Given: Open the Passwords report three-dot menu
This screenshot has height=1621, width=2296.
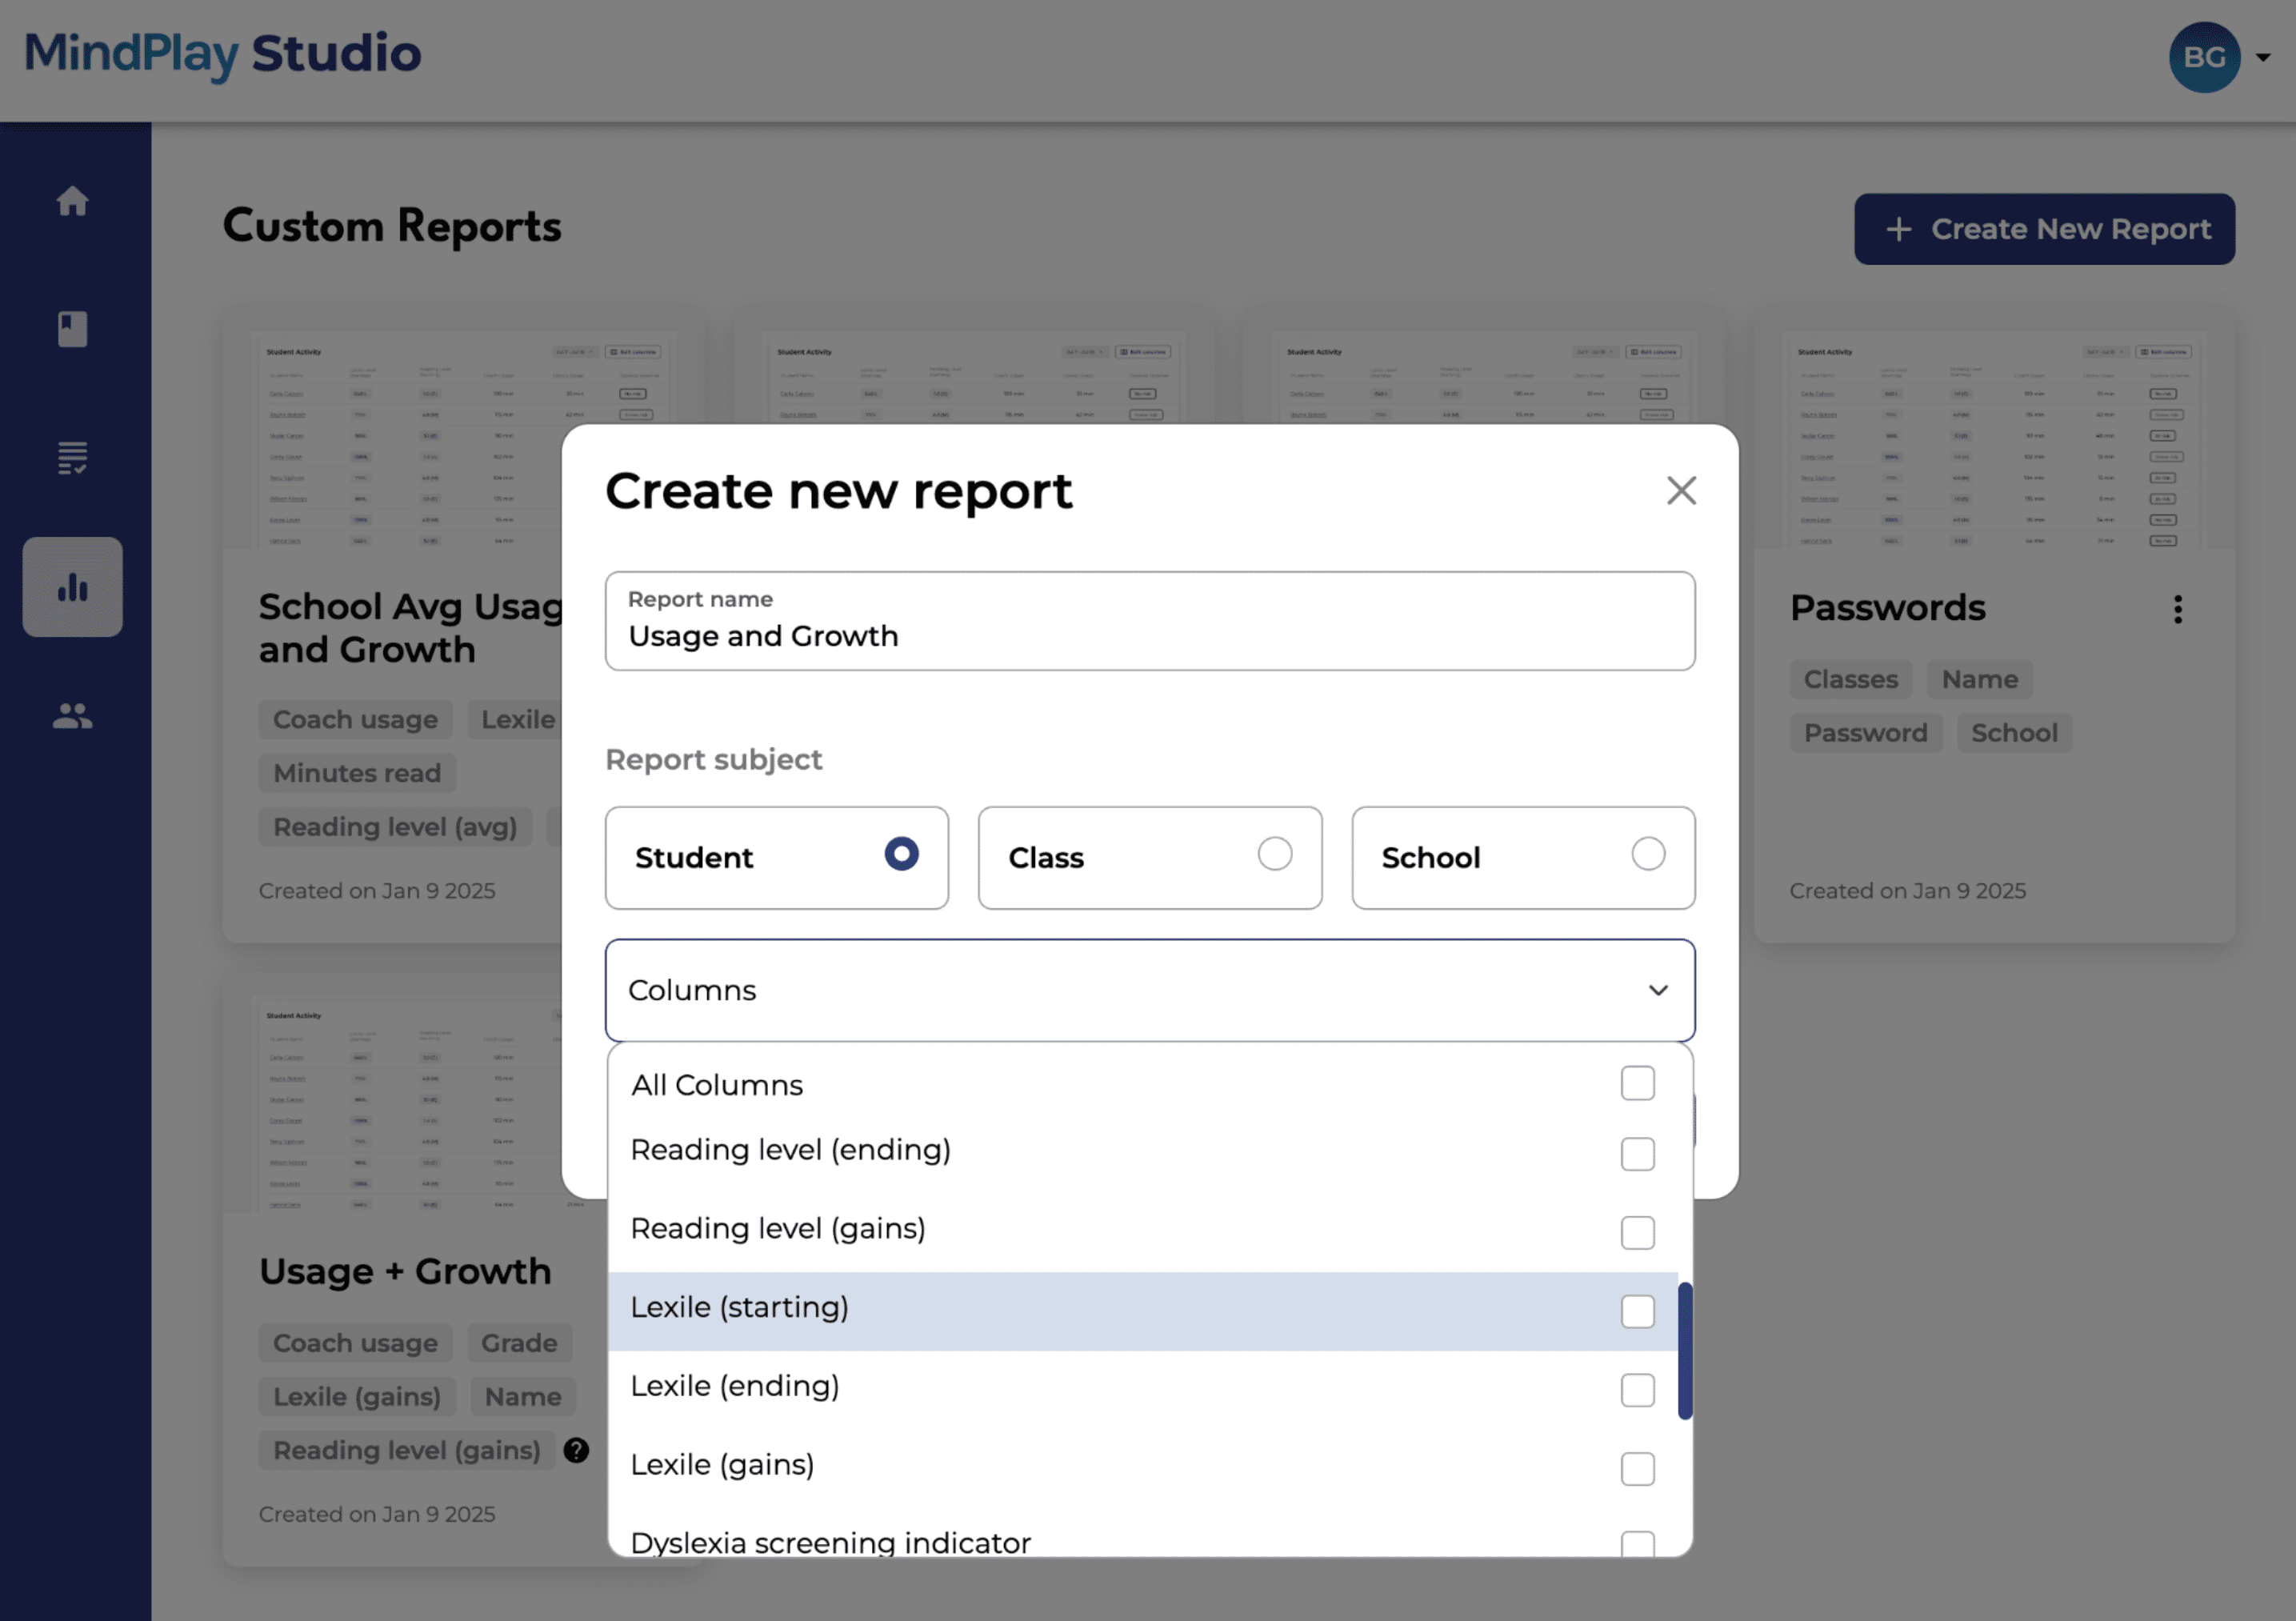Looking at the screenshot, I should (x=2177, y=609).
